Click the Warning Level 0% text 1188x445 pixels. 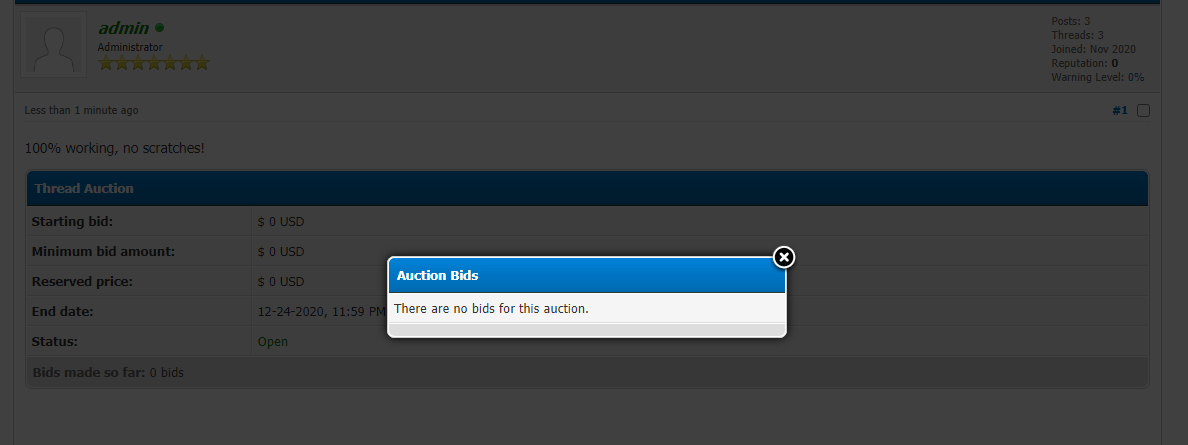[1097, 77]
